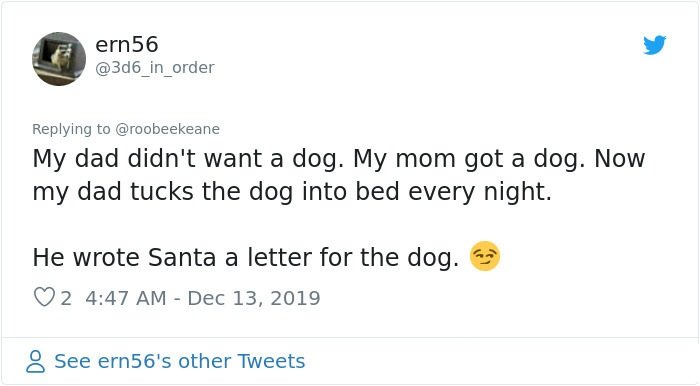Viewport: 700px width, 386px height.
Task: Click the person icon beside other Tweets
Action: [x=35, y=361]
